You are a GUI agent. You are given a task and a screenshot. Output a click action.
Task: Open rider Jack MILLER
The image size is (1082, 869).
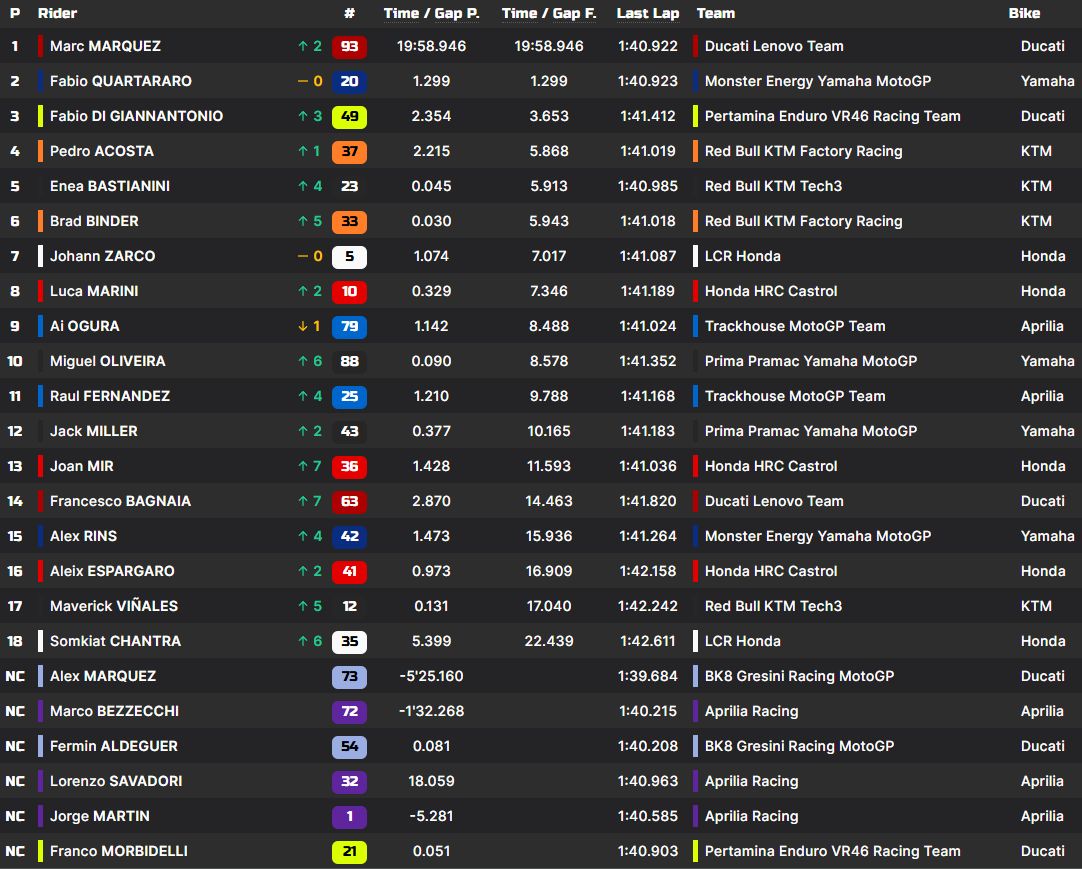(x=94, y=431)
